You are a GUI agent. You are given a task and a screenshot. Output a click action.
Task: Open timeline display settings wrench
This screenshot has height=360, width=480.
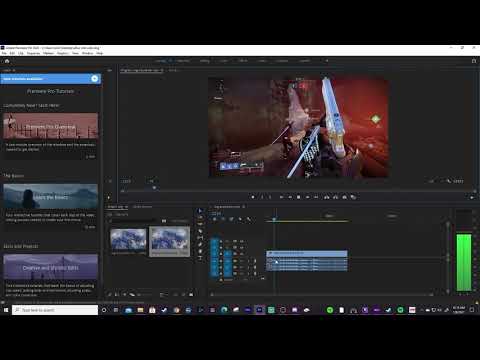point(249,219)
